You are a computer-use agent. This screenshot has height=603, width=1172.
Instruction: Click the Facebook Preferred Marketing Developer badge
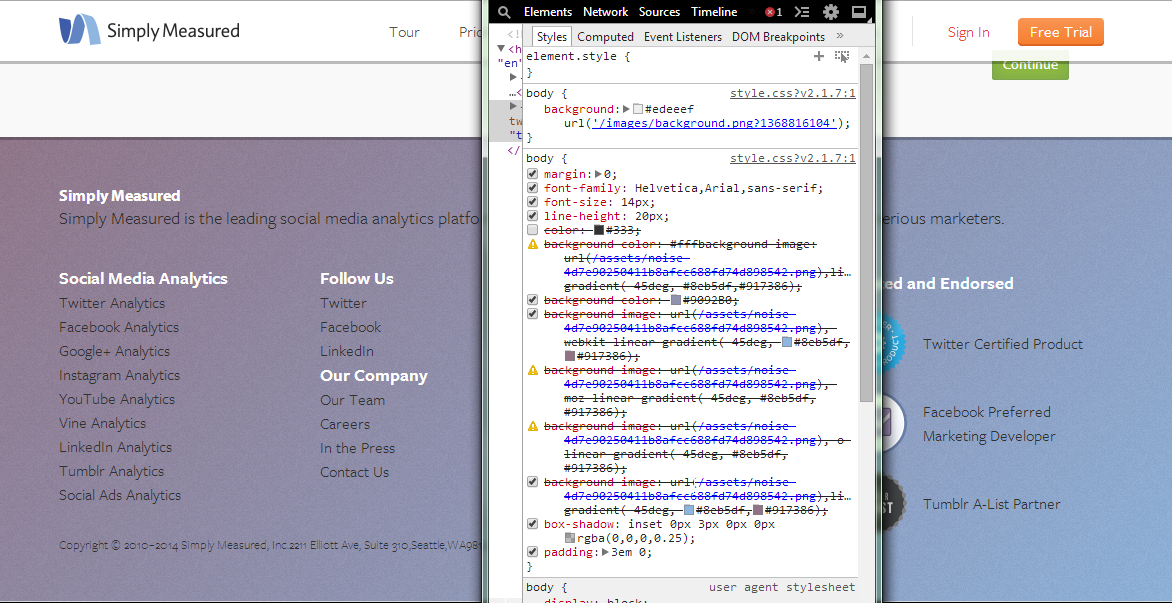[x=894, y=424]
